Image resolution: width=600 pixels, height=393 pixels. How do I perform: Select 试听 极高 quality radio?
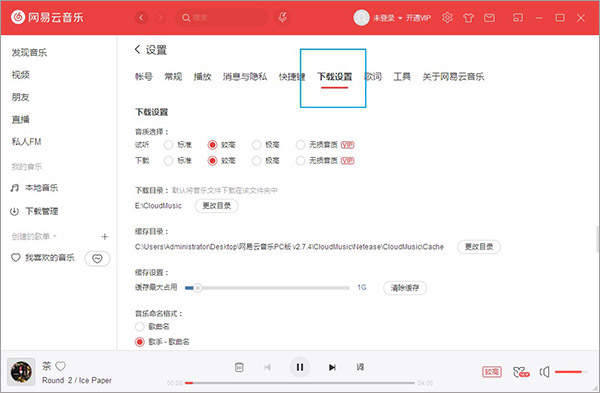[x=256, y=145]
